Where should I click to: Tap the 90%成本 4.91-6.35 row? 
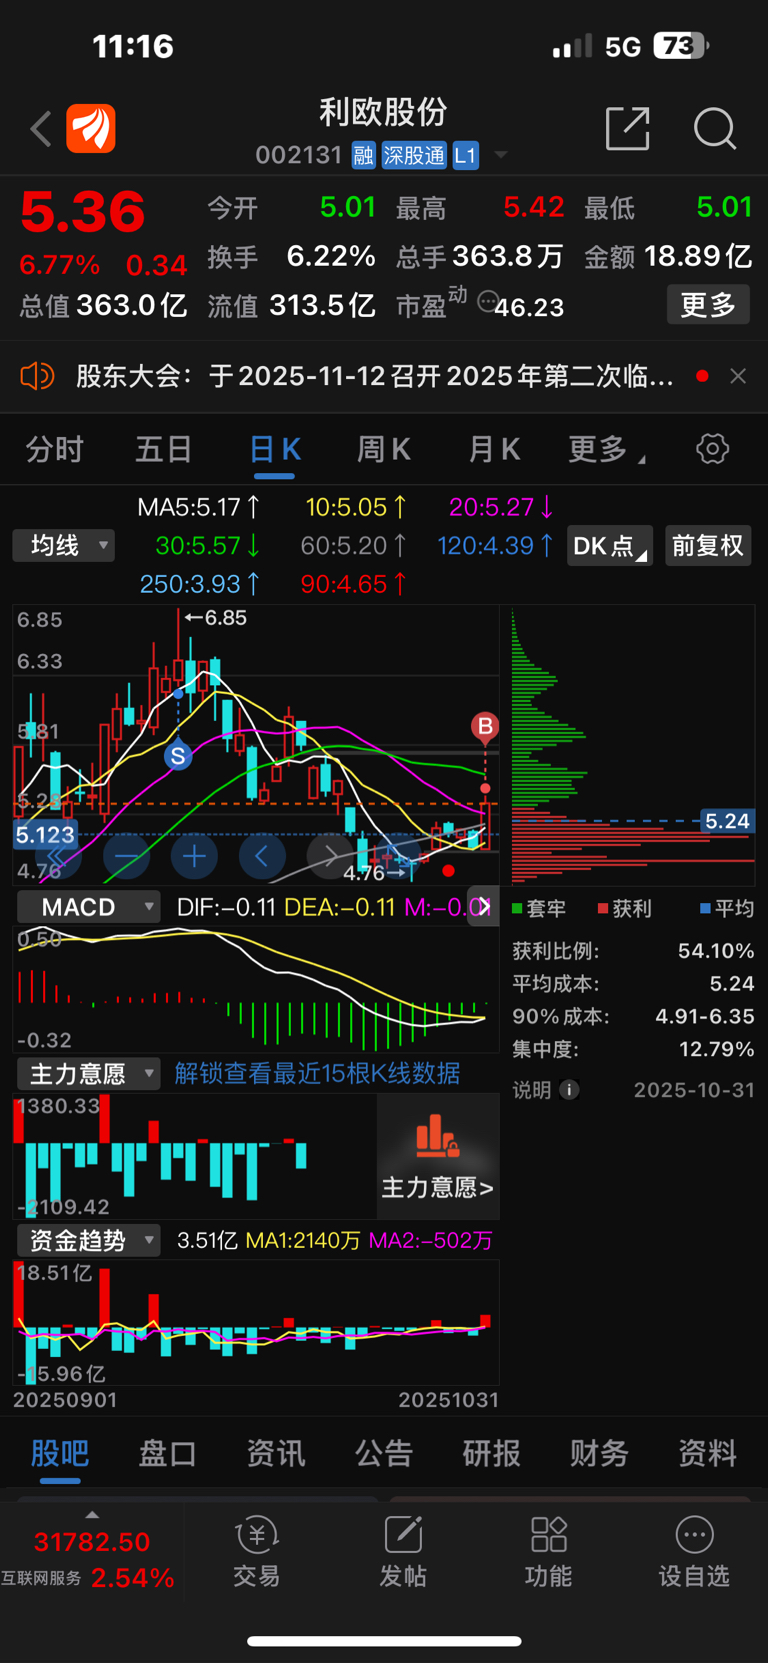[633, 1017]
